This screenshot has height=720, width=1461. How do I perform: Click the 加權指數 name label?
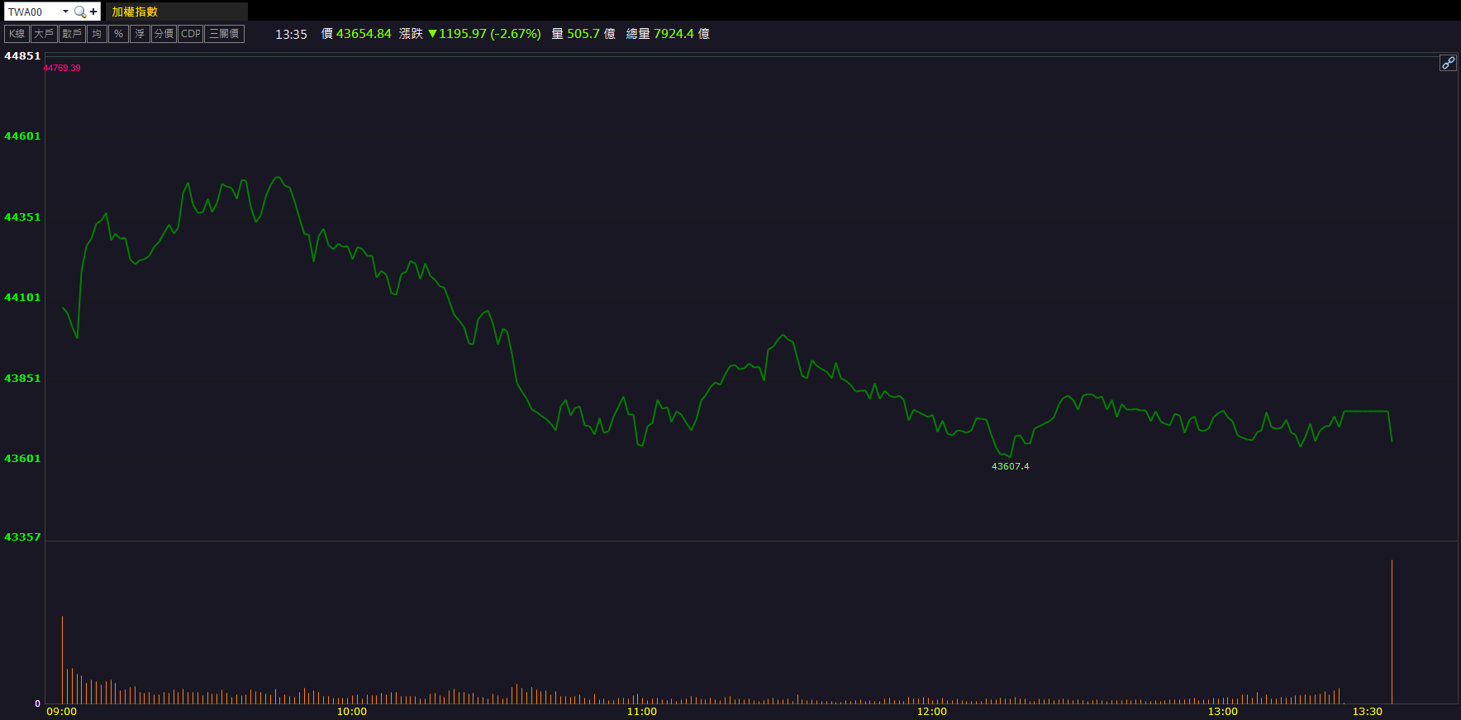click(135, 12)
